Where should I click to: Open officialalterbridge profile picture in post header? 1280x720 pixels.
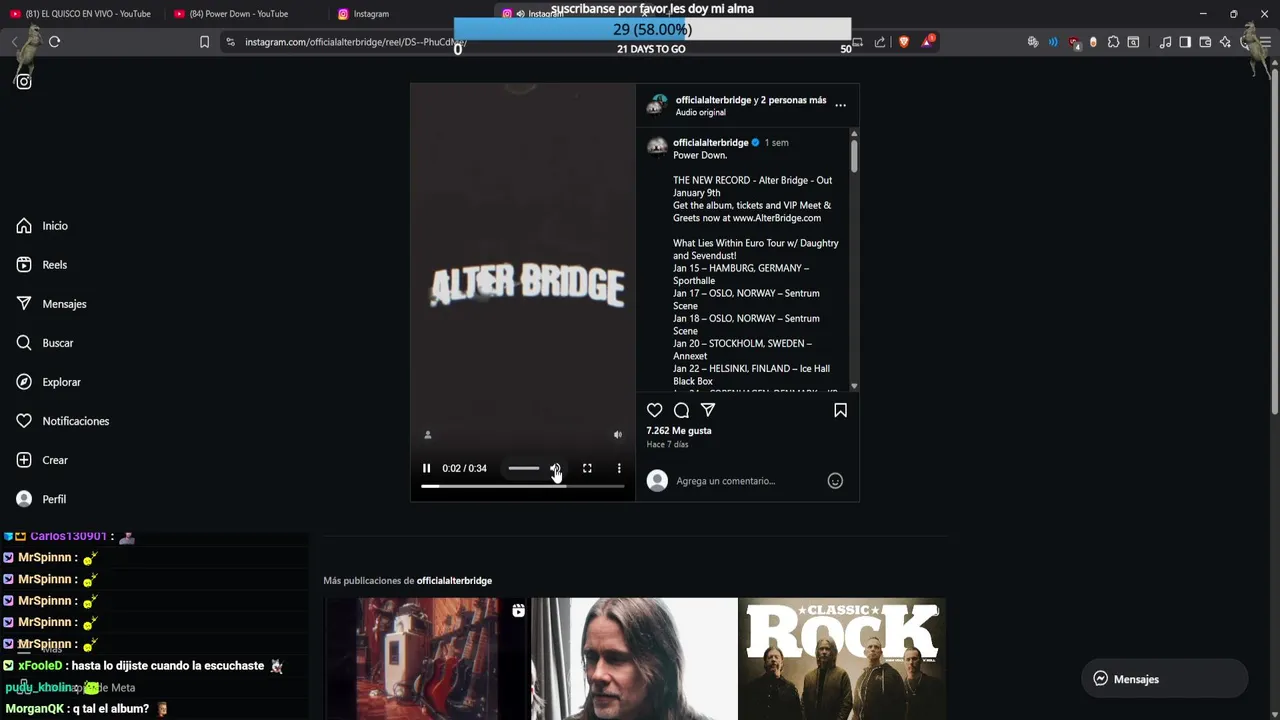coord(658,105)
